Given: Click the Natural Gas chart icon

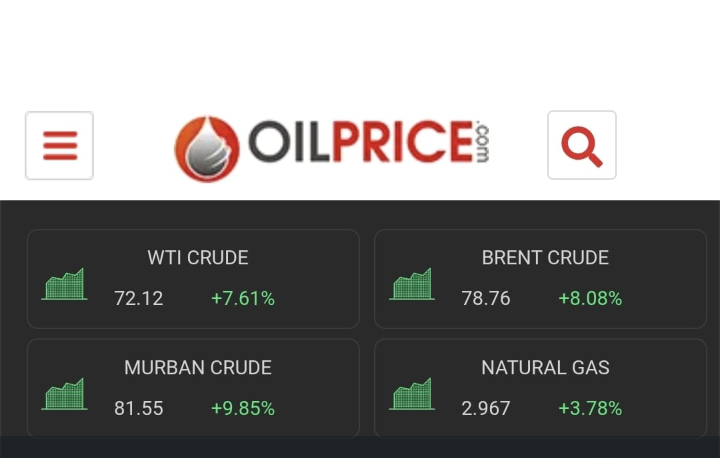Looking at the screenshot, I should tap(412, 395).
